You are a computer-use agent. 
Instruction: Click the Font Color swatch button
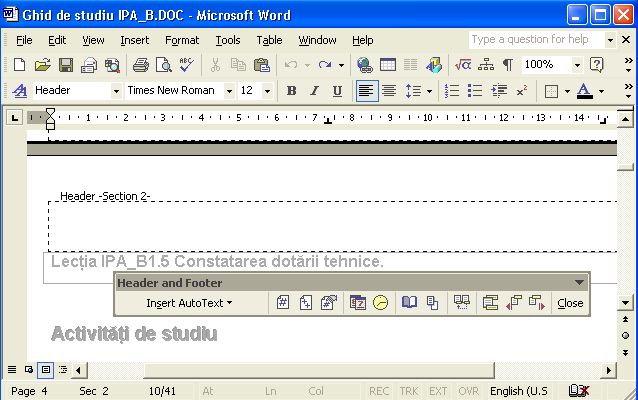[584, 91]
